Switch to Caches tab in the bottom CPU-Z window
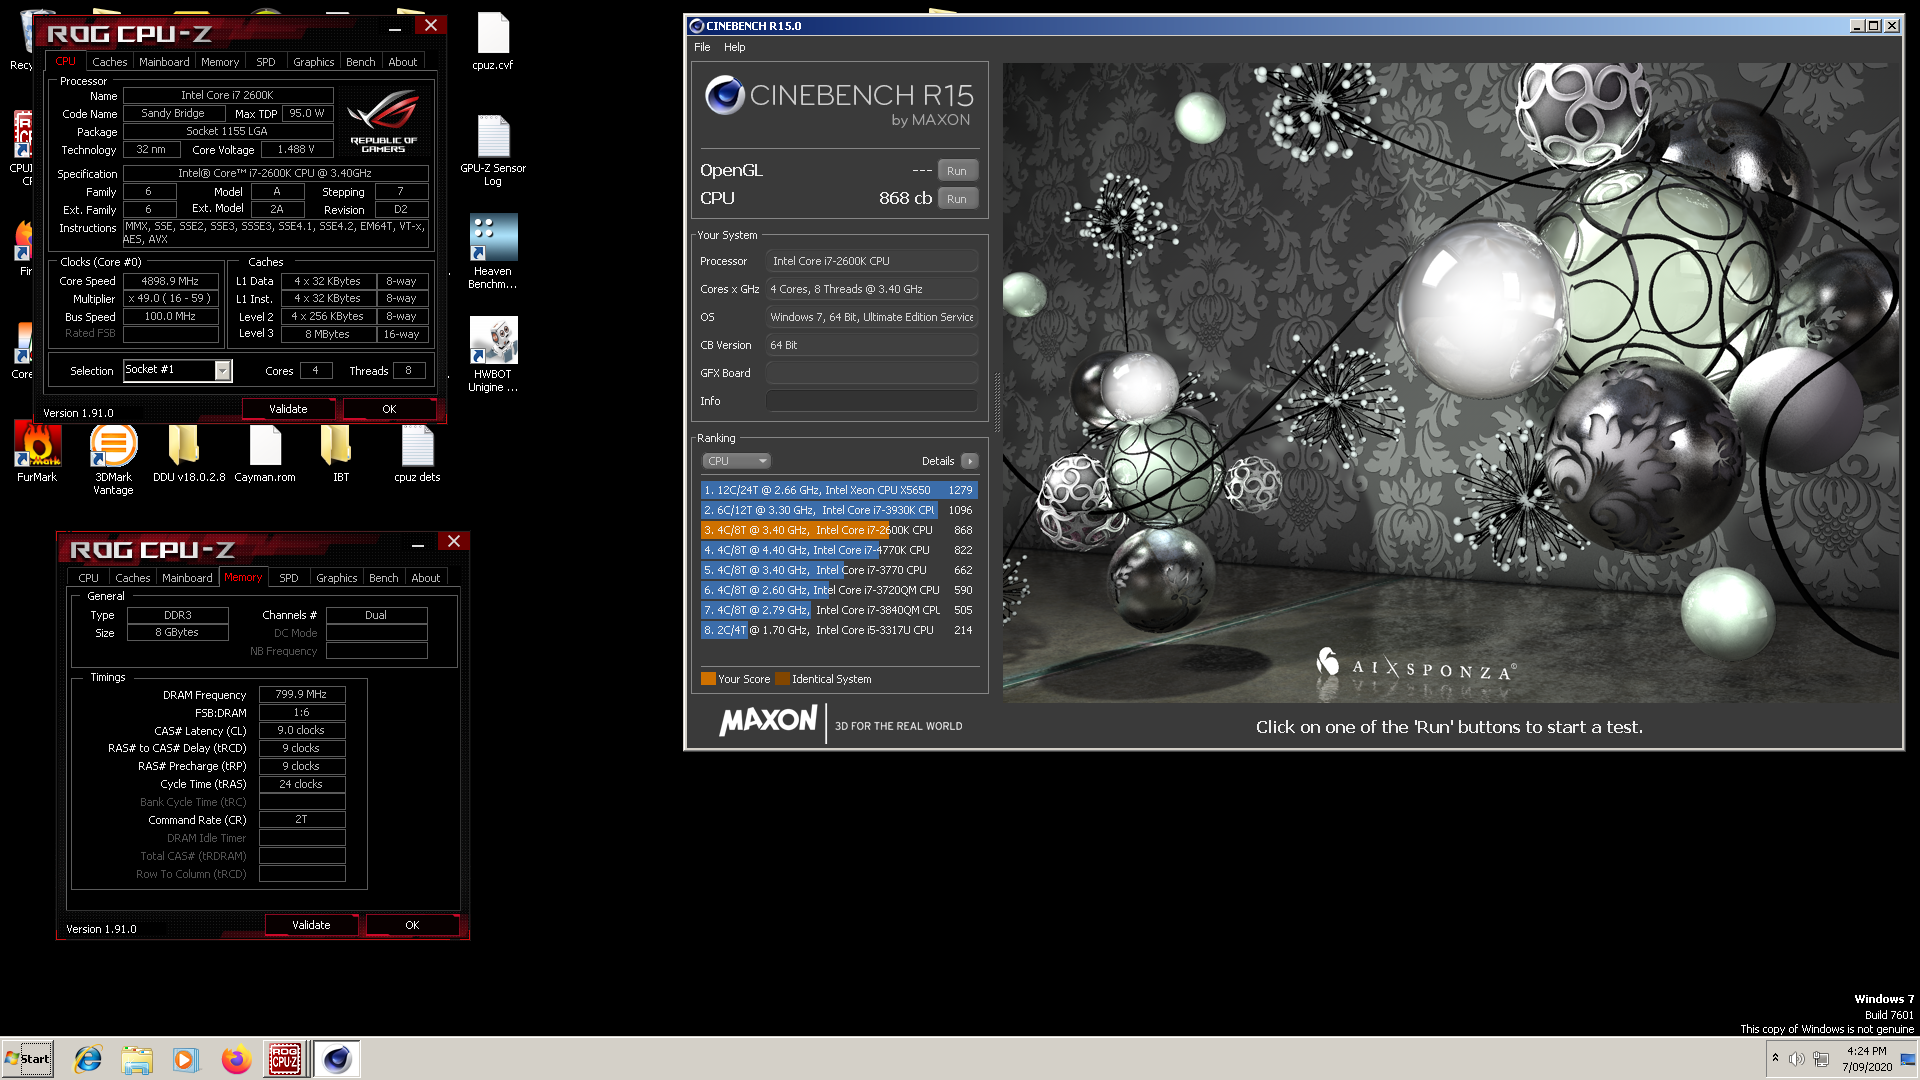The height and width of the screenshot is (1080, 1920). tap(133, 578)
